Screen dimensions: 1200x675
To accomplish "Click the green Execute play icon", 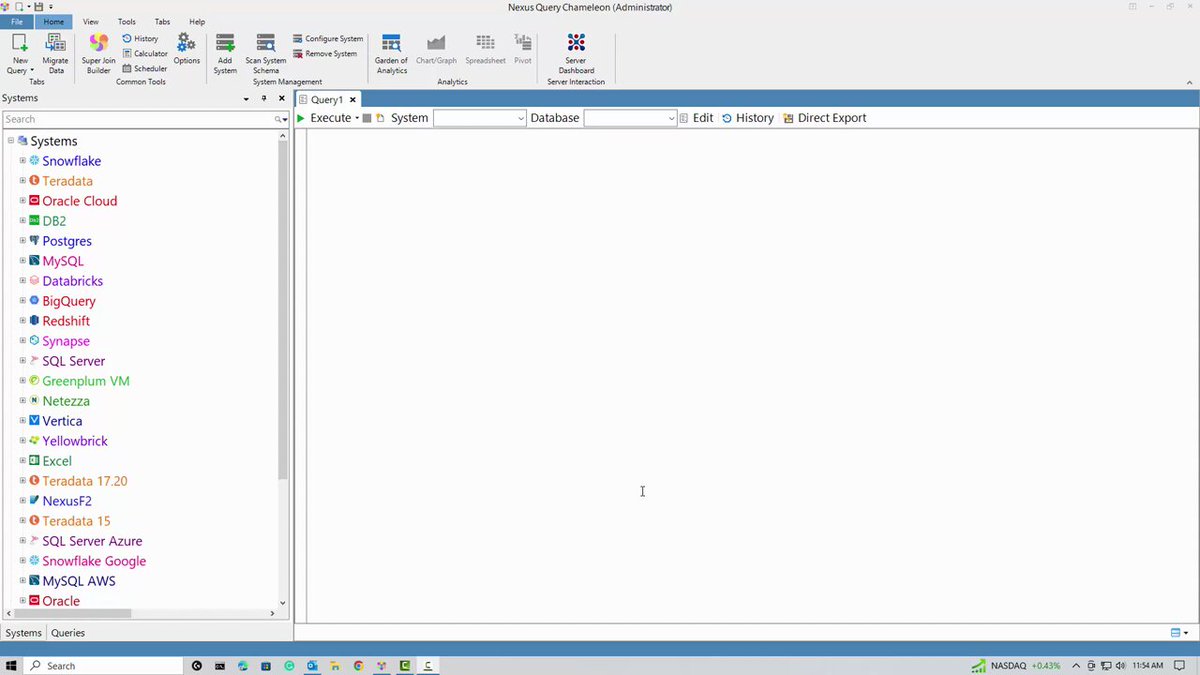I will (301, 118).
